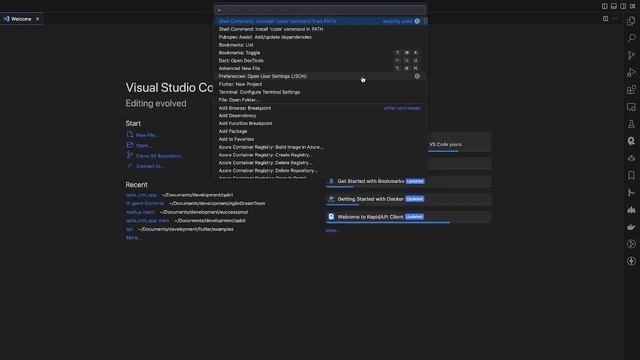
Task: Click the Bookmarks walkthrough icon
Action: click(x=331, y=181)
